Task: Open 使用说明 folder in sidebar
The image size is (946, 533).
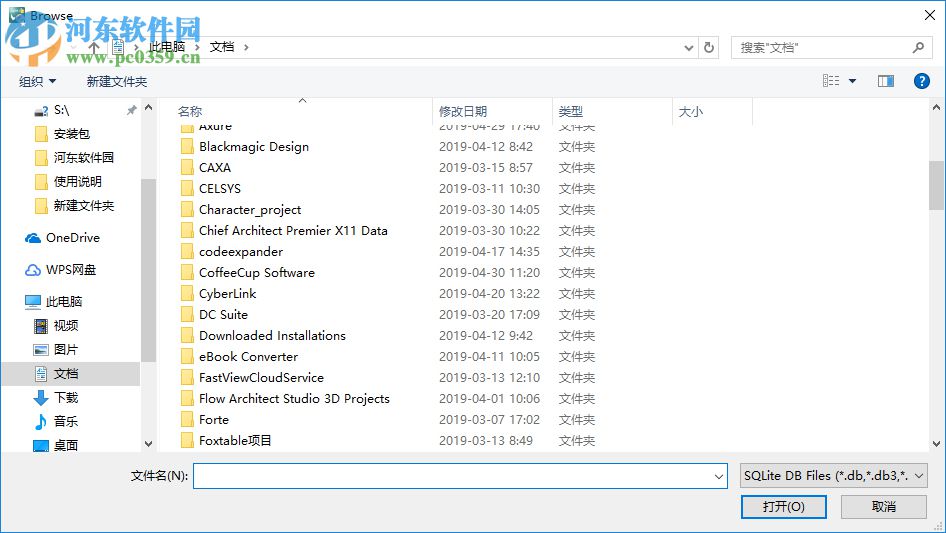Action: (x=78, y=182)
